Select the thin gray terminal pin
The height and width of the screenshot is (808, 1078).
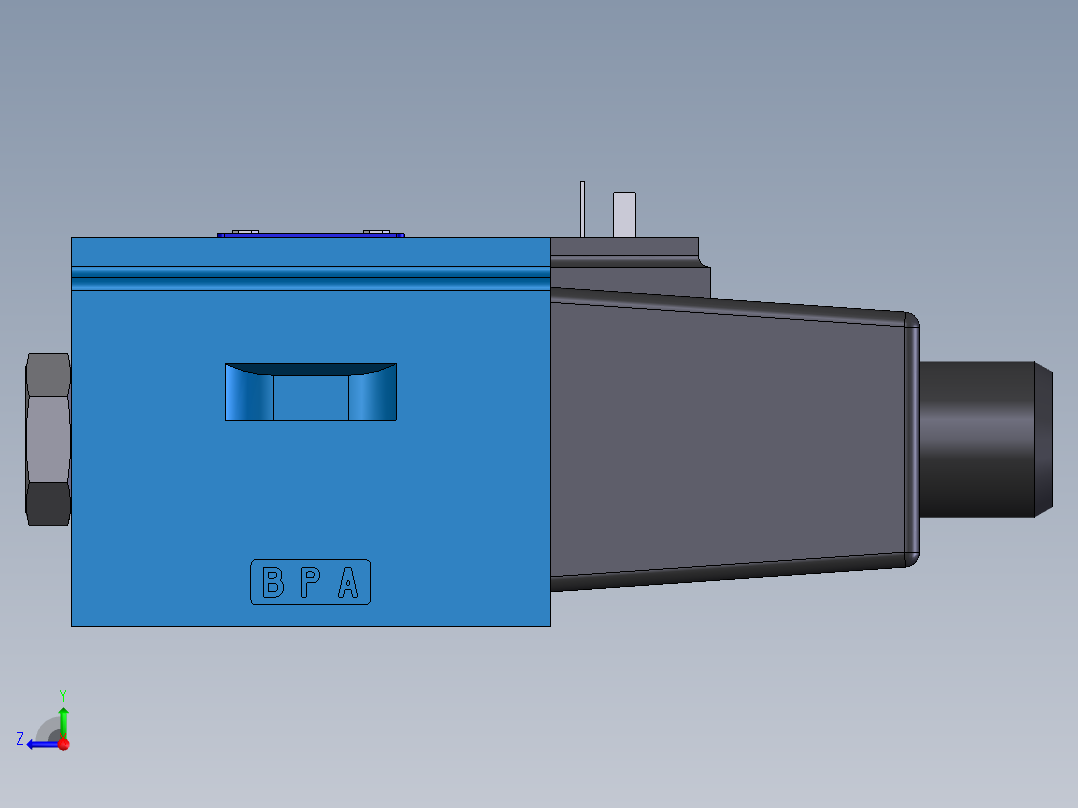coord(581,208)
